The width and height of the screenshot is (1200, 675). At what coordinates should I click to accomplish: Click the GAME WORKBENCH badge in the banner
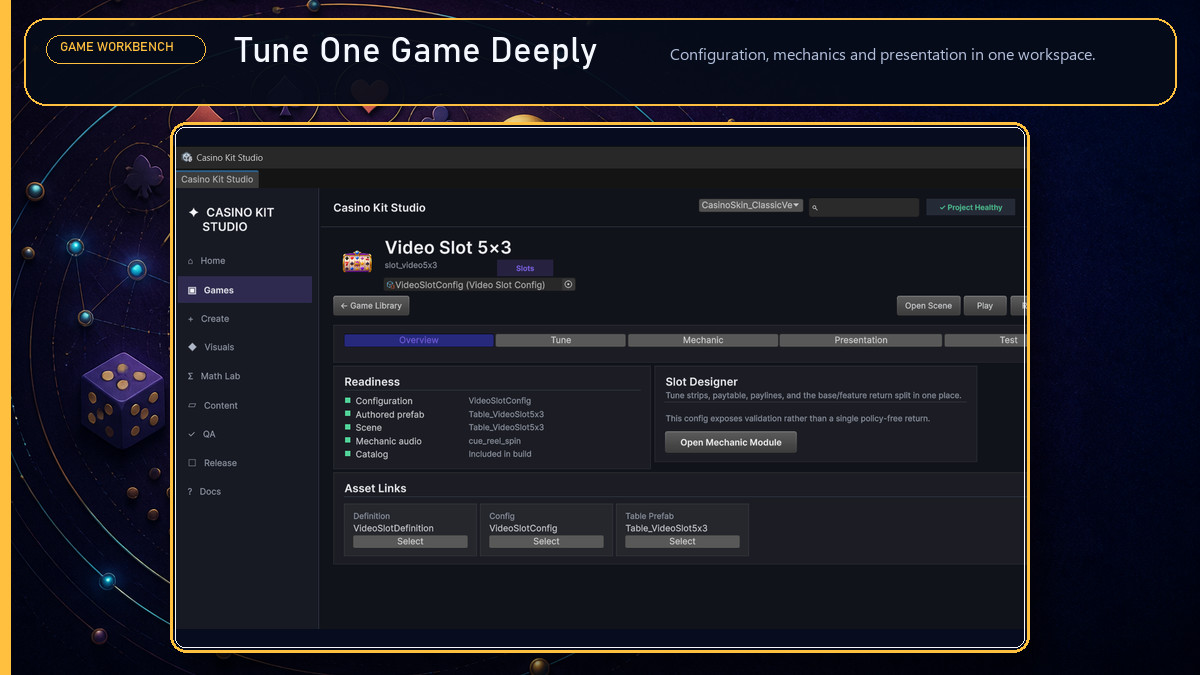click(126, 48)
